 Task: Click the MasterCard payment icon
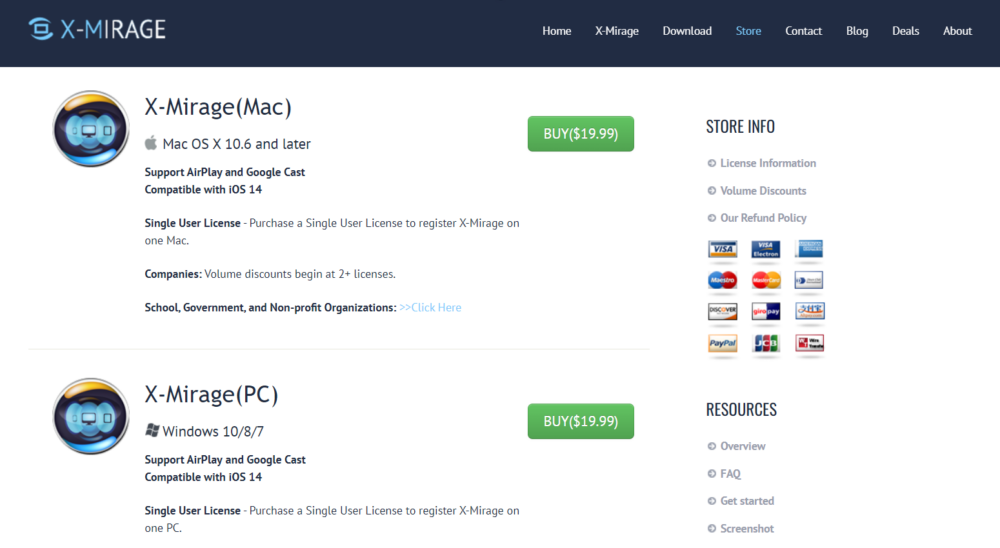766,280
